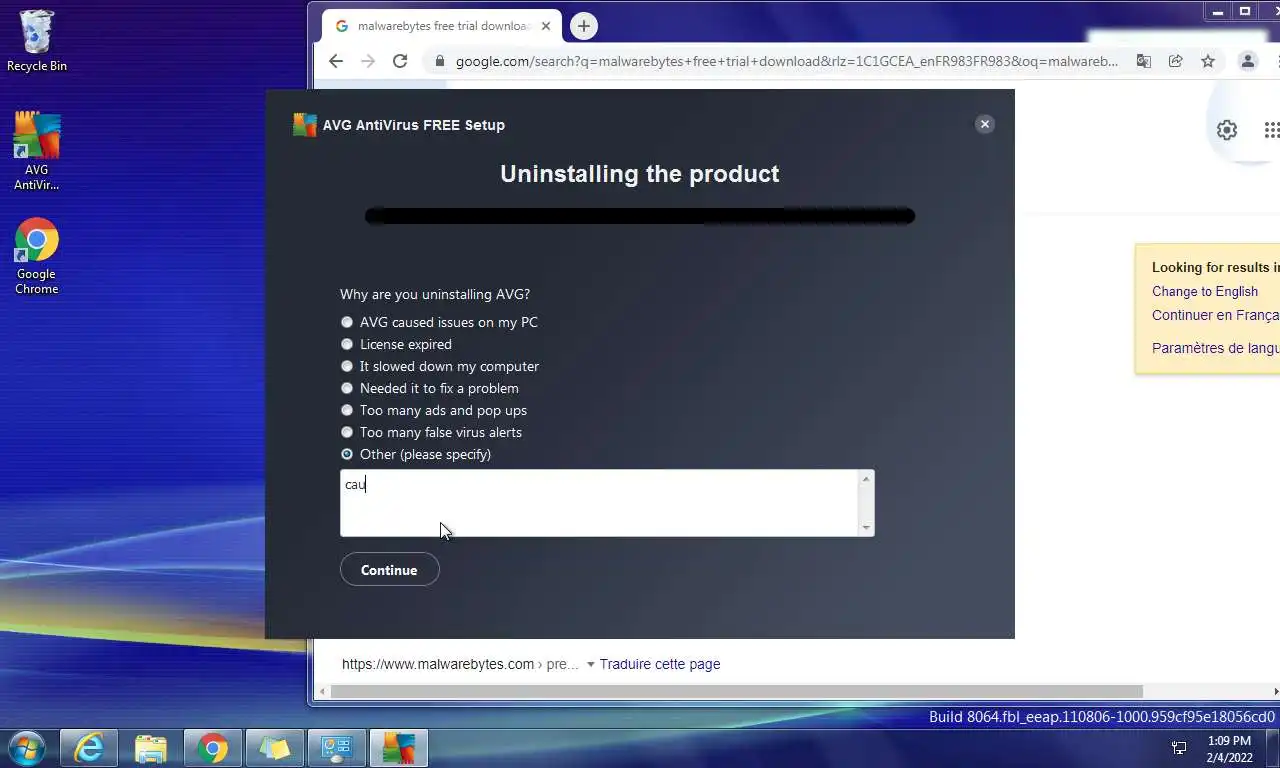Click the uninstall reason text box

pos(599,503)
